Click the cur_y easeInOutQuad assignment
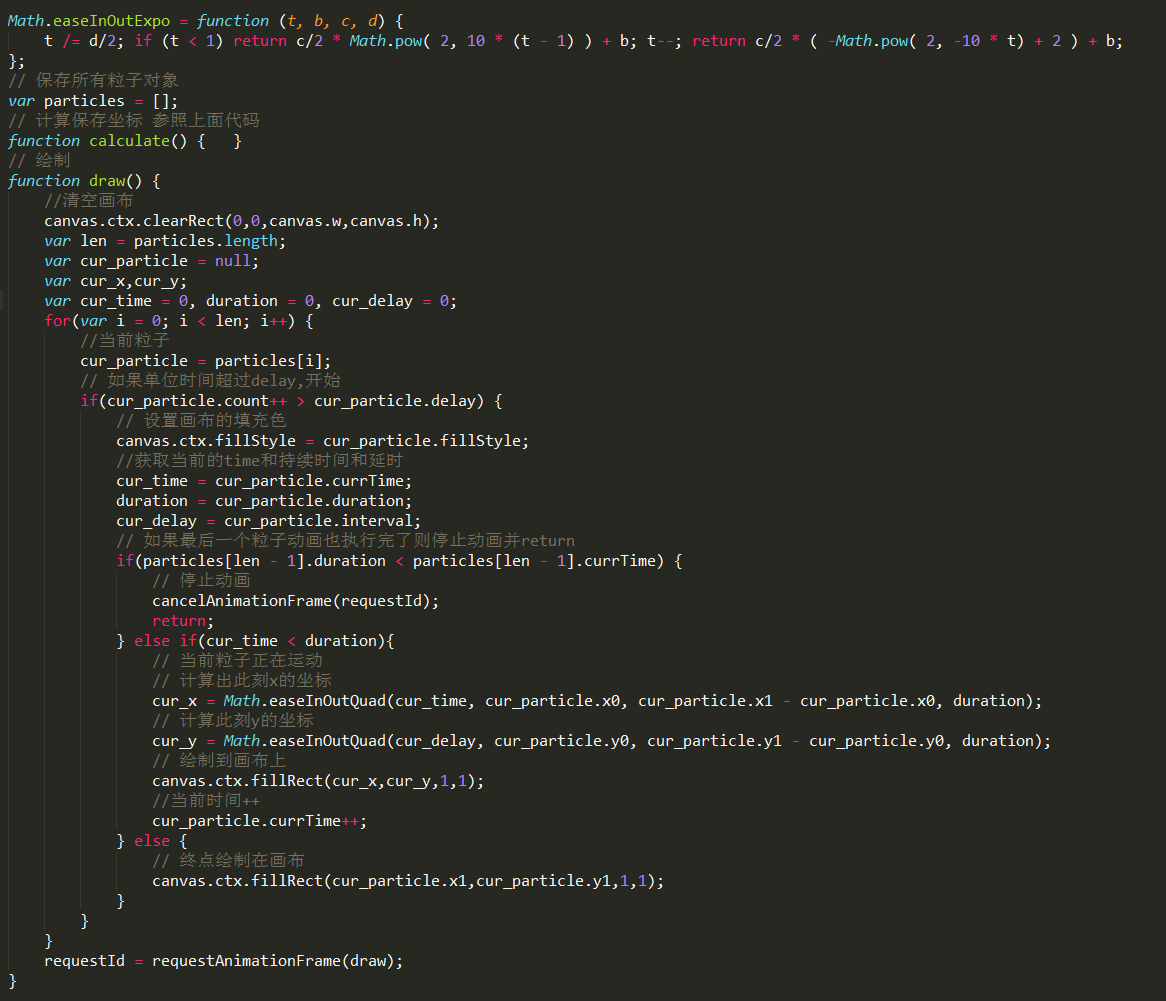The image size is (1166, 1001). (x=600, y=741)
